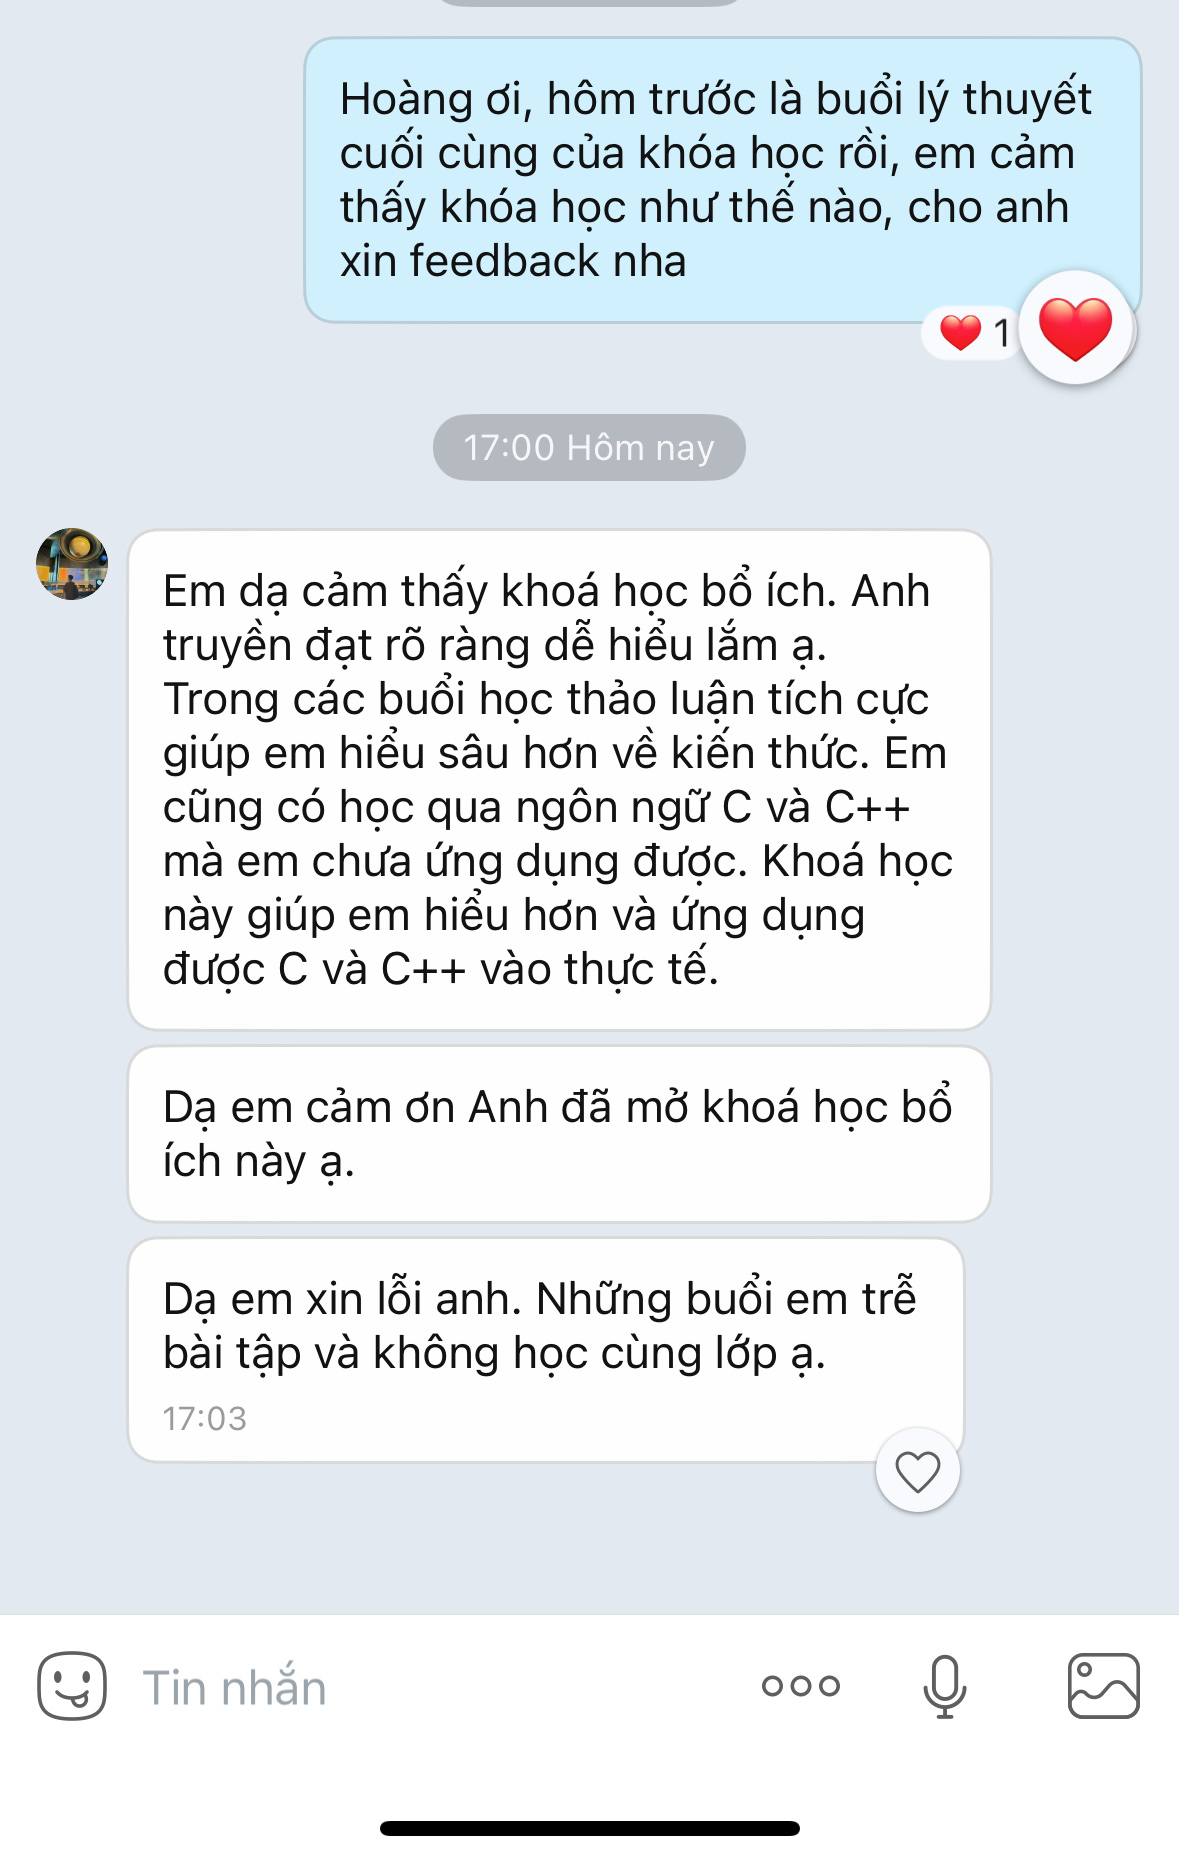Tap the microphone voice message icon

(944, 1686)
